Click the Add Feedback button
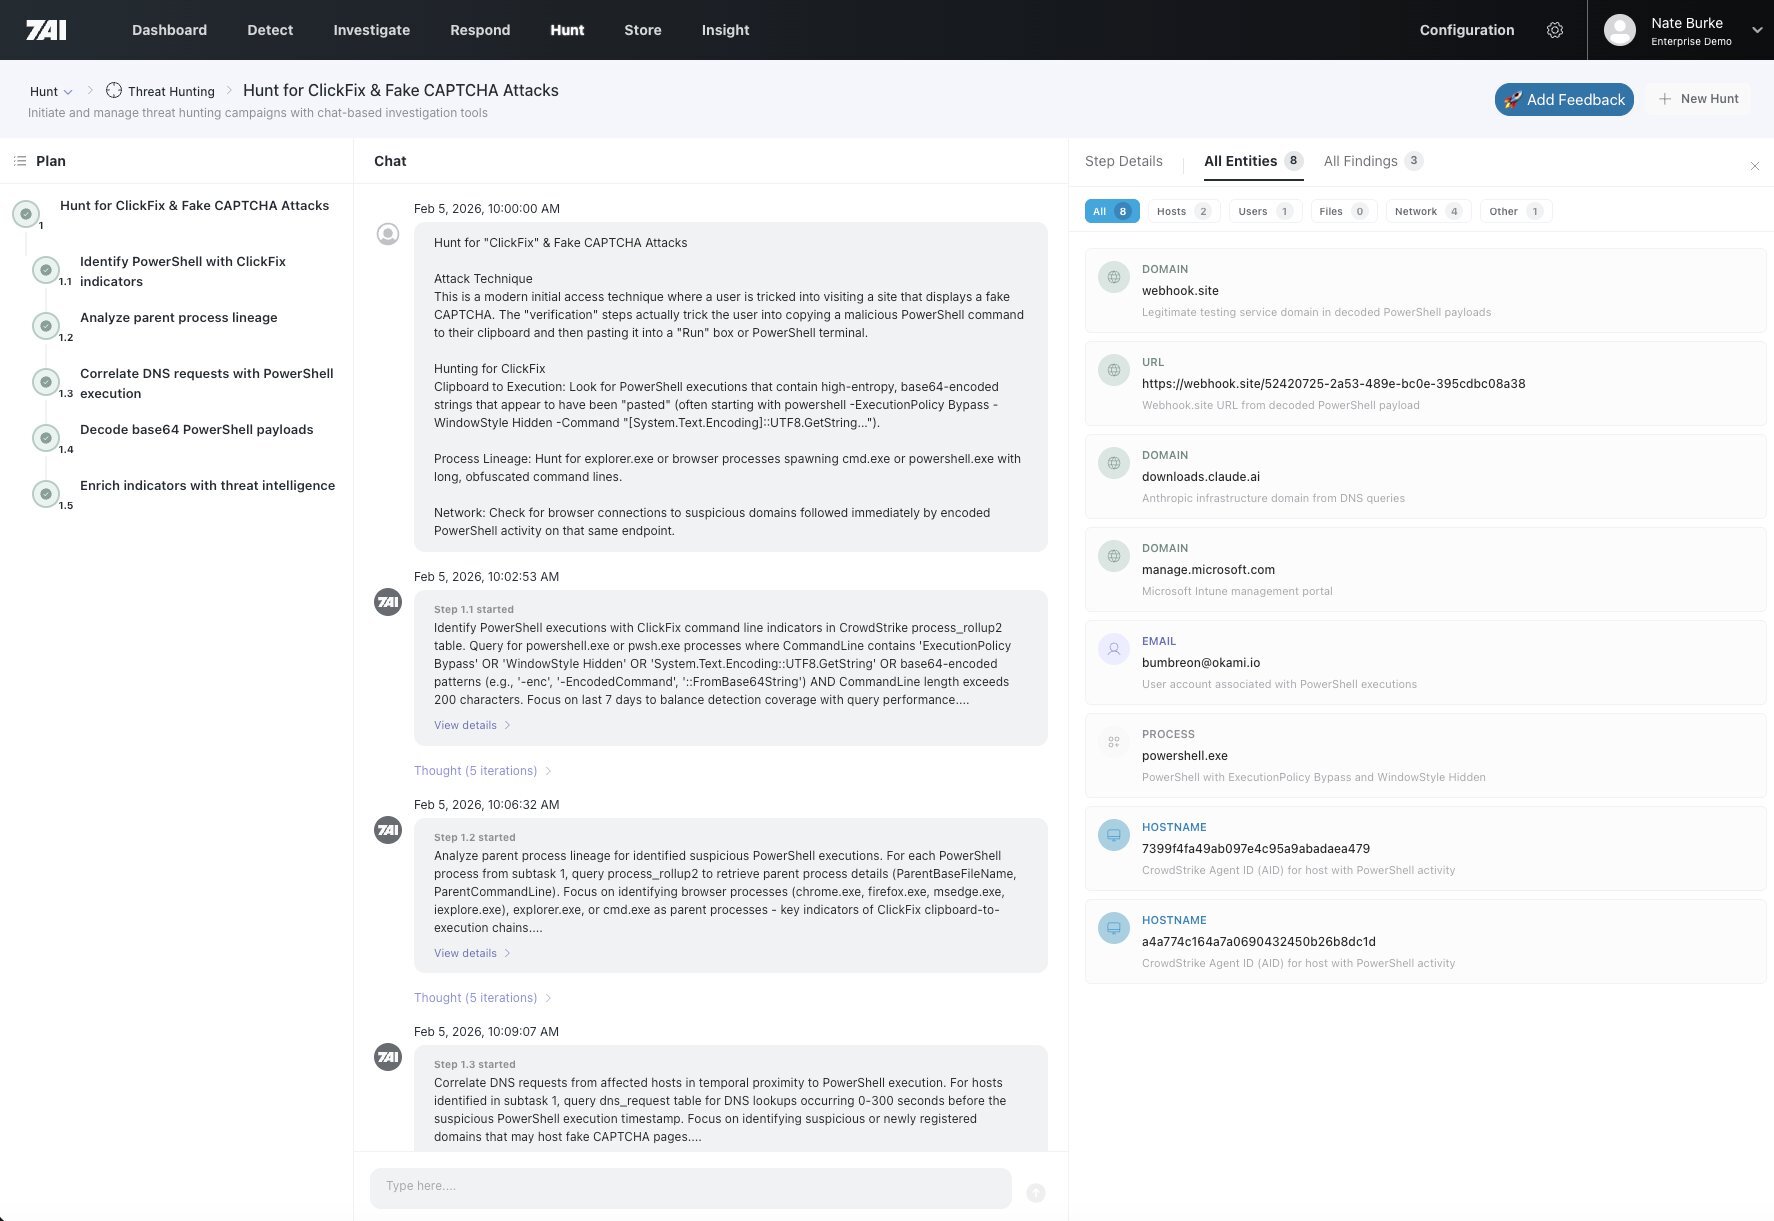Image resolution: width=1774 pixels, height=1221 pixels. tap(1563, 99)
